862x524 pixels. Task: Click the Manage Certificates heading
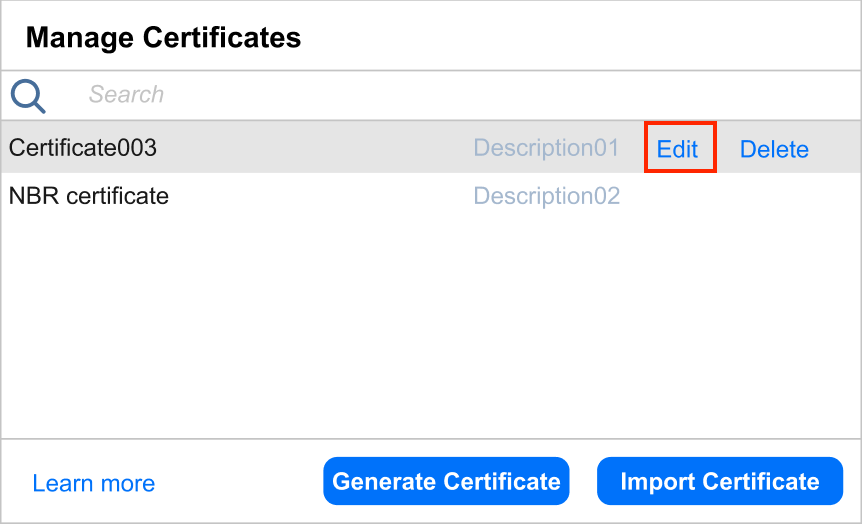163,38
